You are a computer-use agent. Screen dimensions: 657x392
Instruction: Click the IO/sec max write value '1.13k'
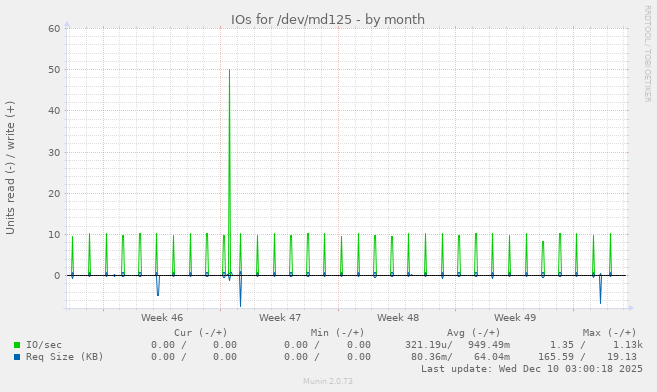(x=628, y=345)
